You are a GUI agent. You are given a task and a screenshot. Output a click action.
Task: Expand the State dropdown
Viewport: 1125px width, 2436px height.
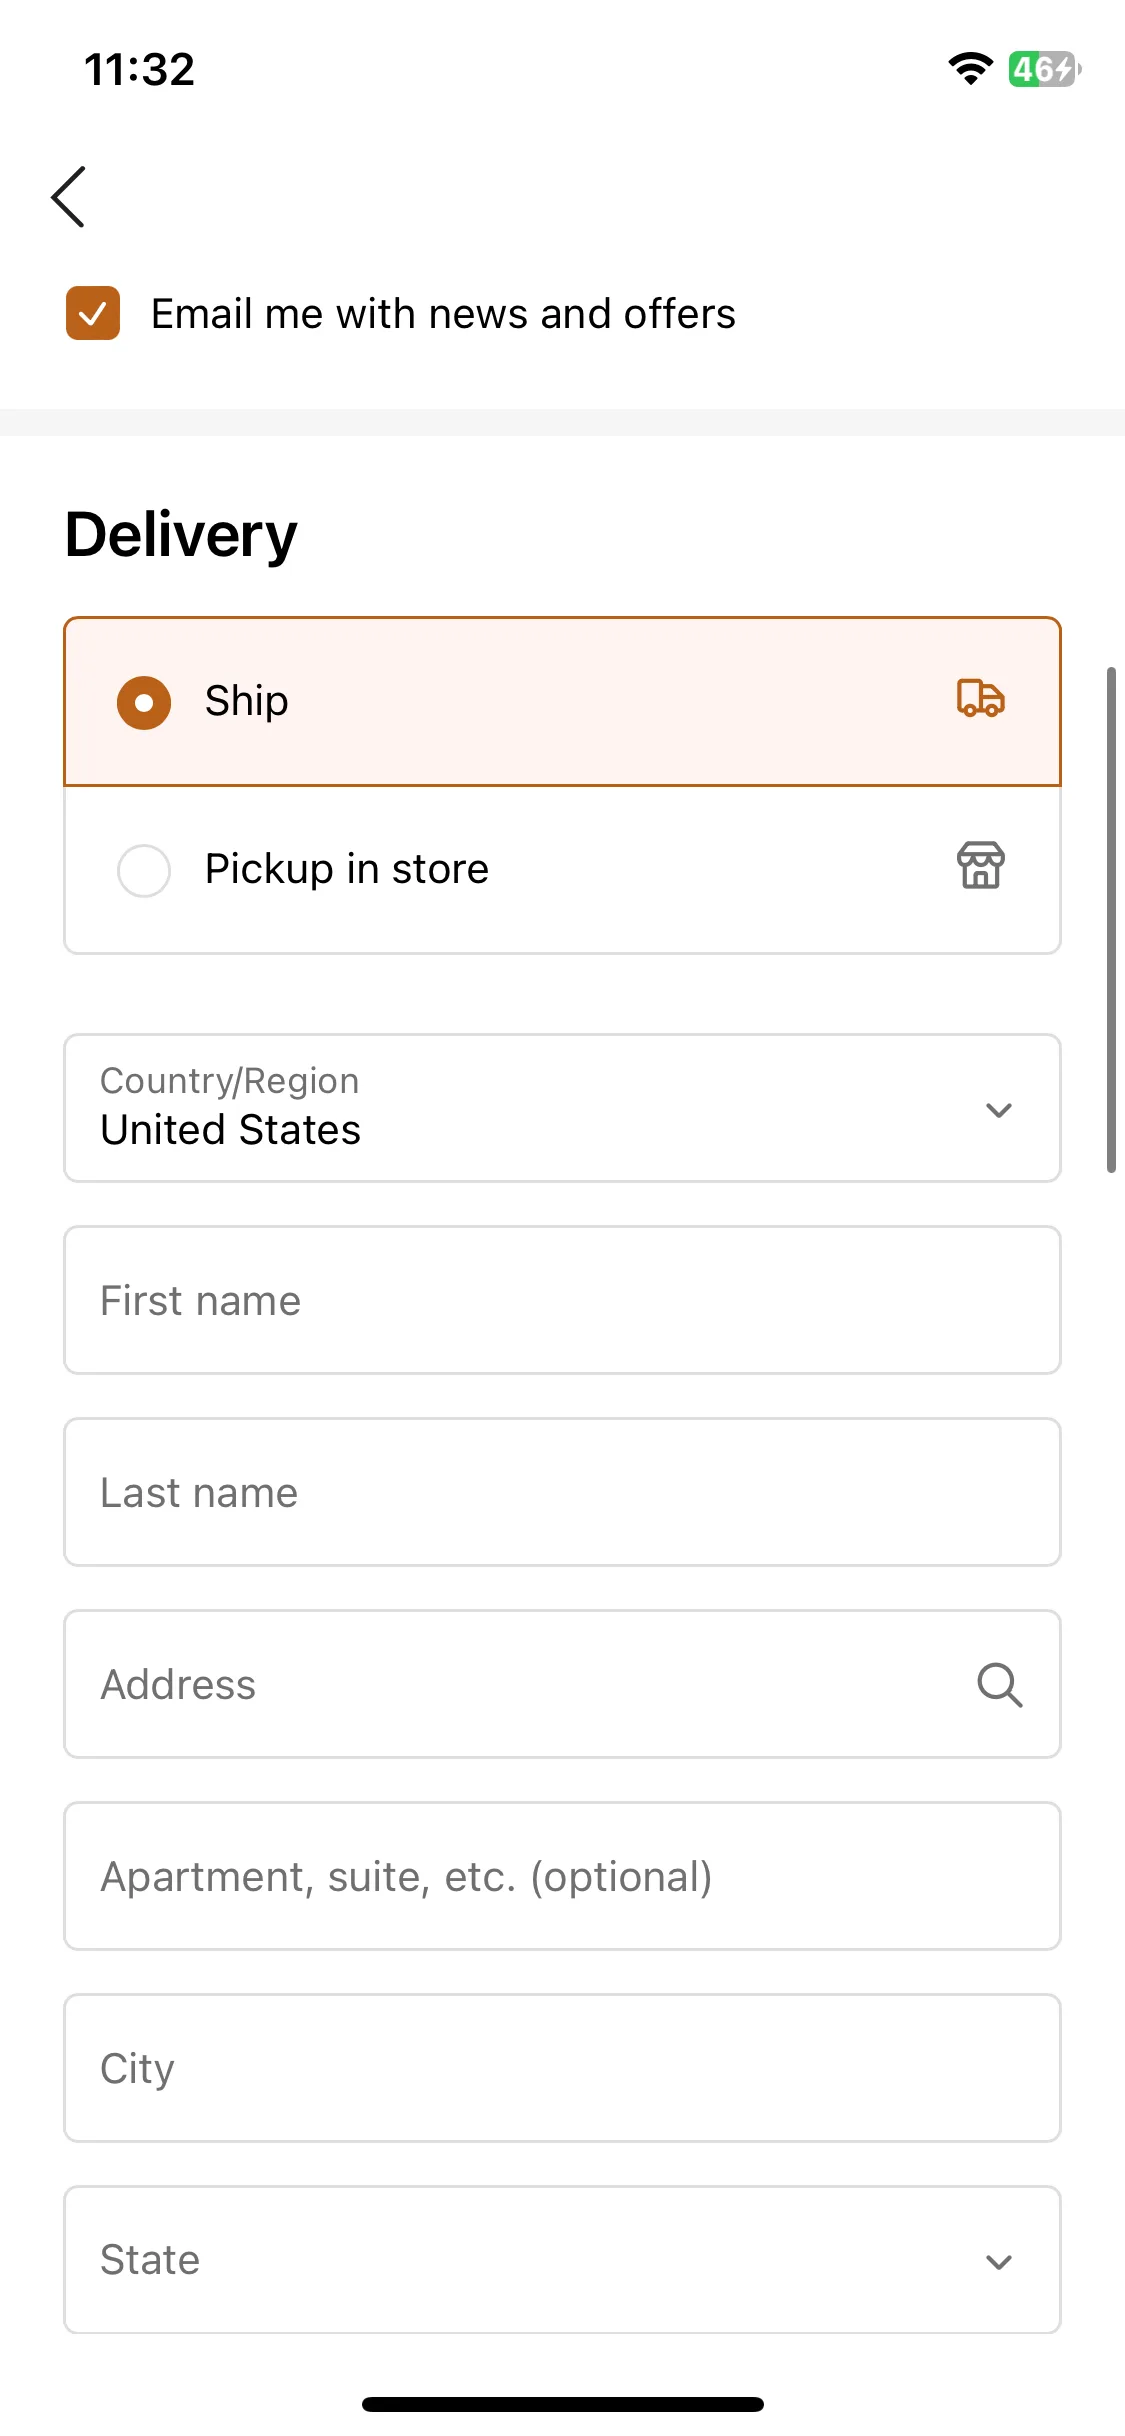562,2260
